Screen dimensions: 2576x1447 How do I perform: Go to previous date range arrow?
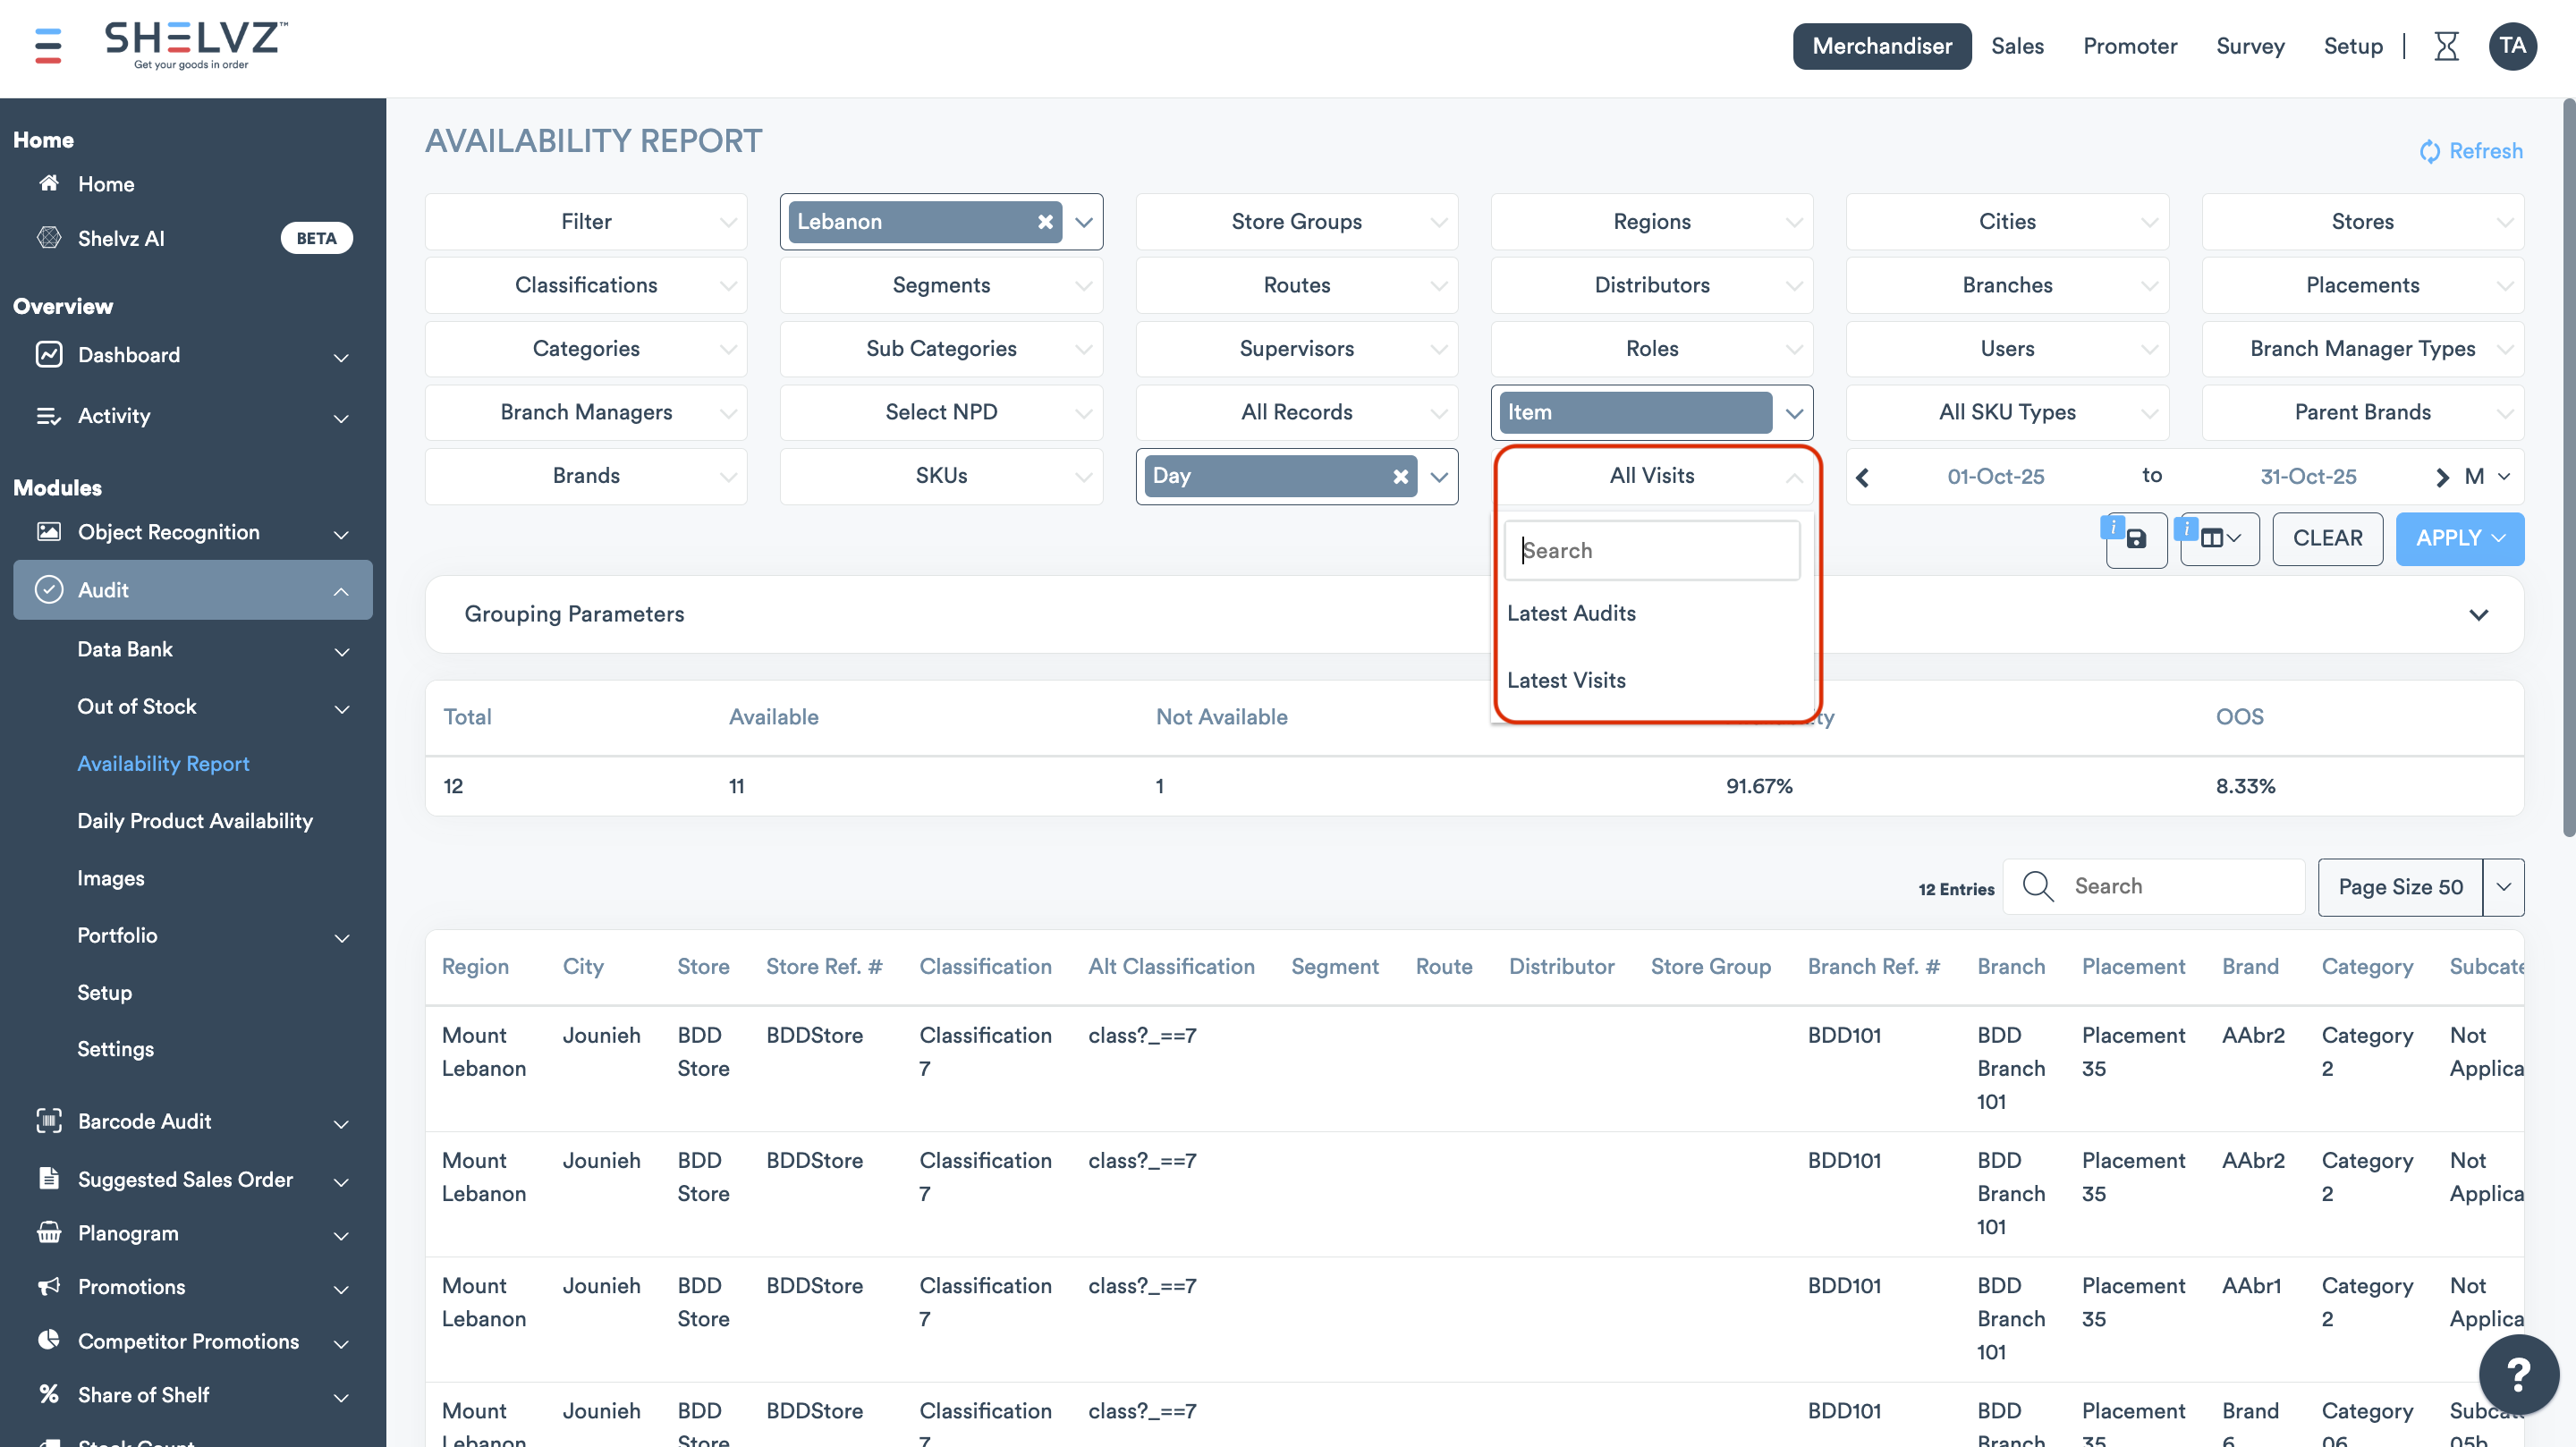pyautogui.click(x=1862, y=477)
